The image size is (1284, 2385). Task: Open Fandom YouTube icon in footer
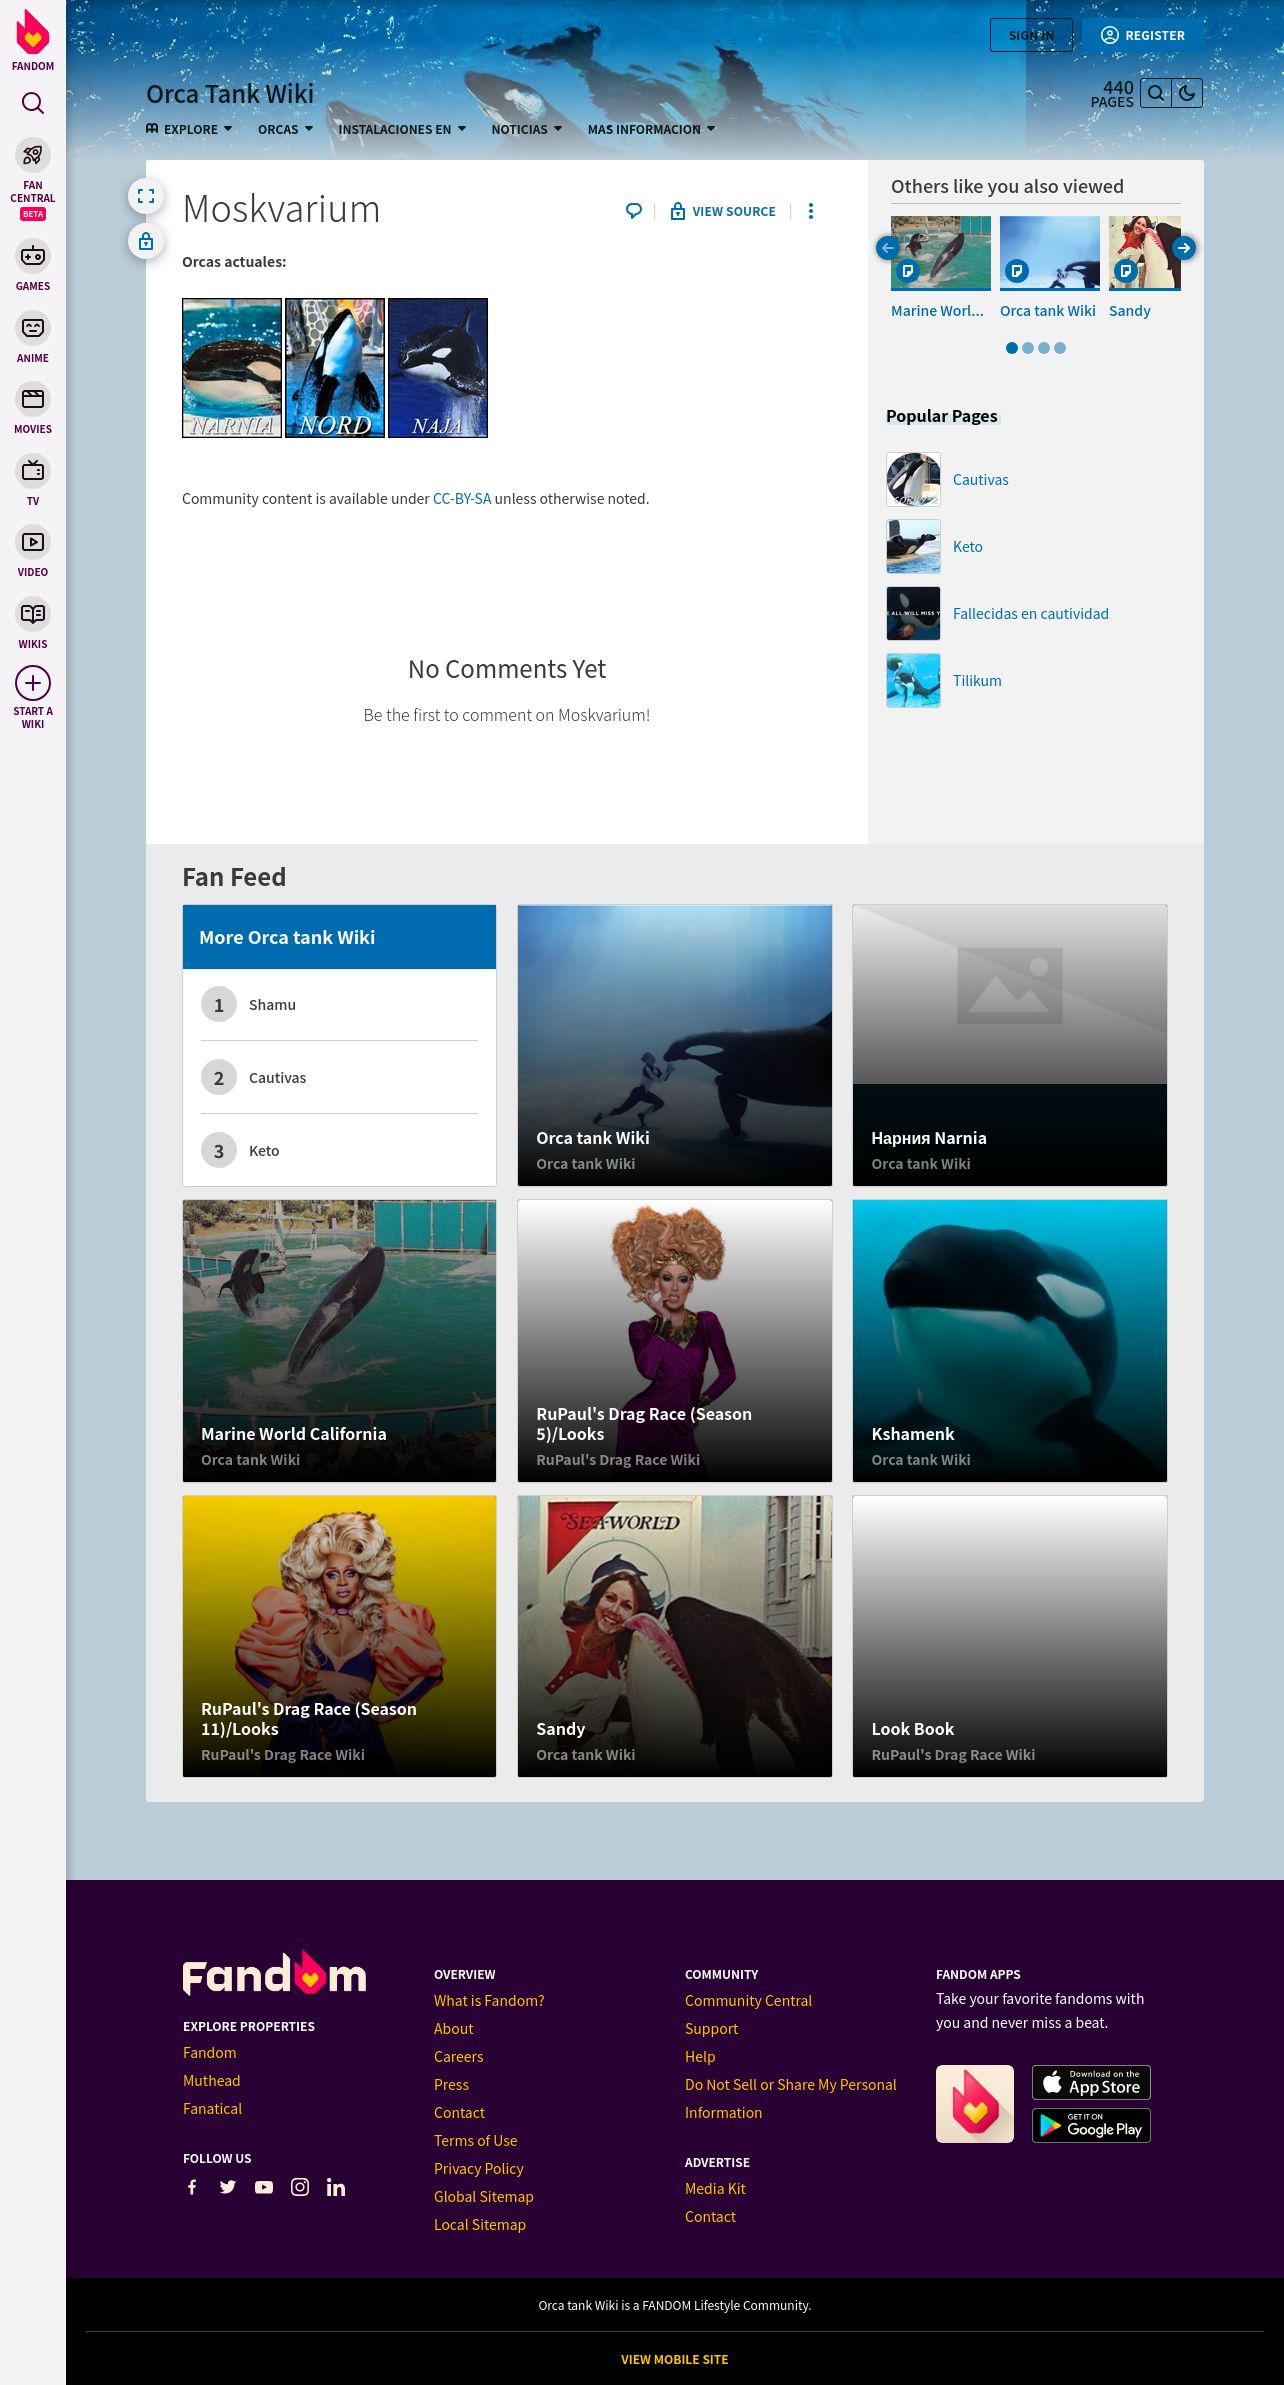[264, 2187]
